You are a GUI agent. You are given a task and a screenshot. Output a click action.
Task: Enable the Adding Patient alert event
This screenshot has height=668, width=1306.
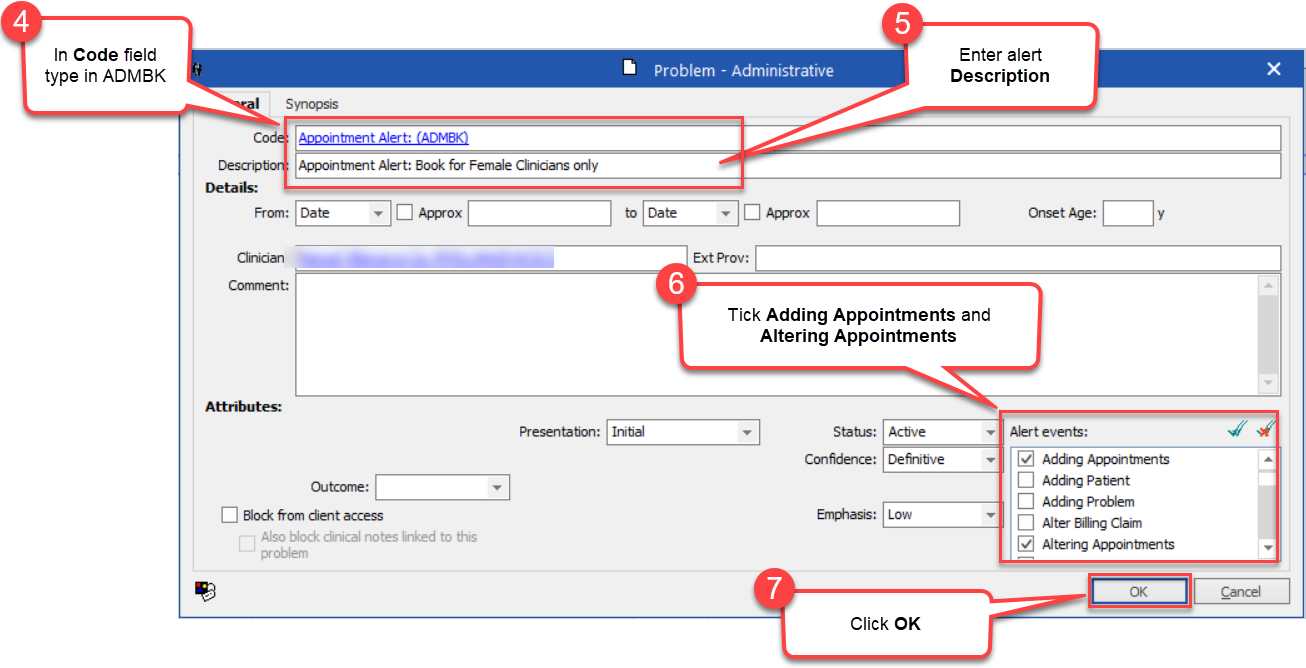(1024, 480)
